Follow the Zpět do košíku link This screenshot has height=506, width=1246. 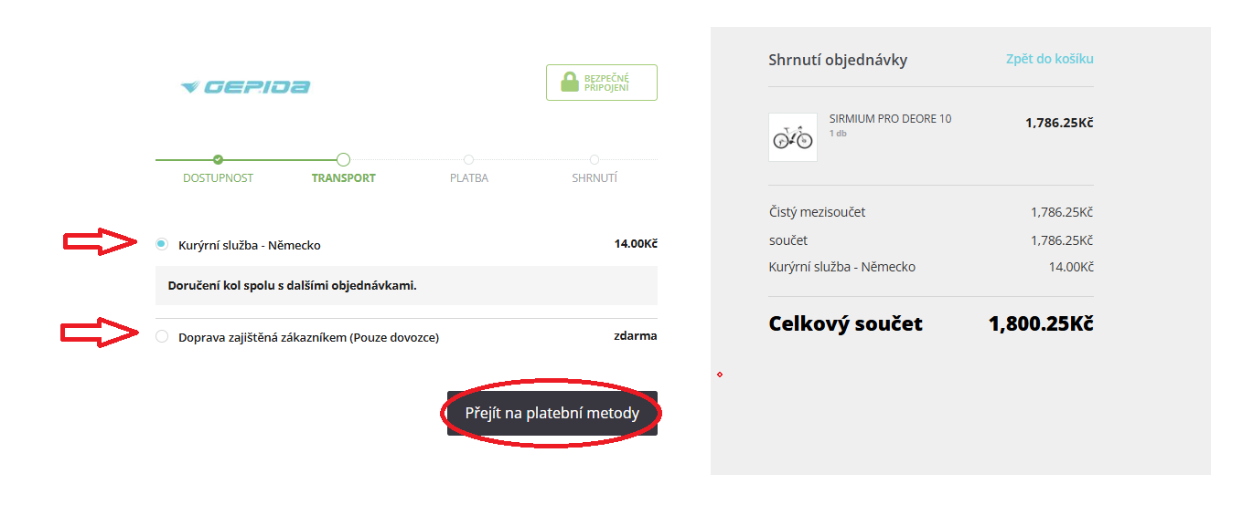[1049, 59]
